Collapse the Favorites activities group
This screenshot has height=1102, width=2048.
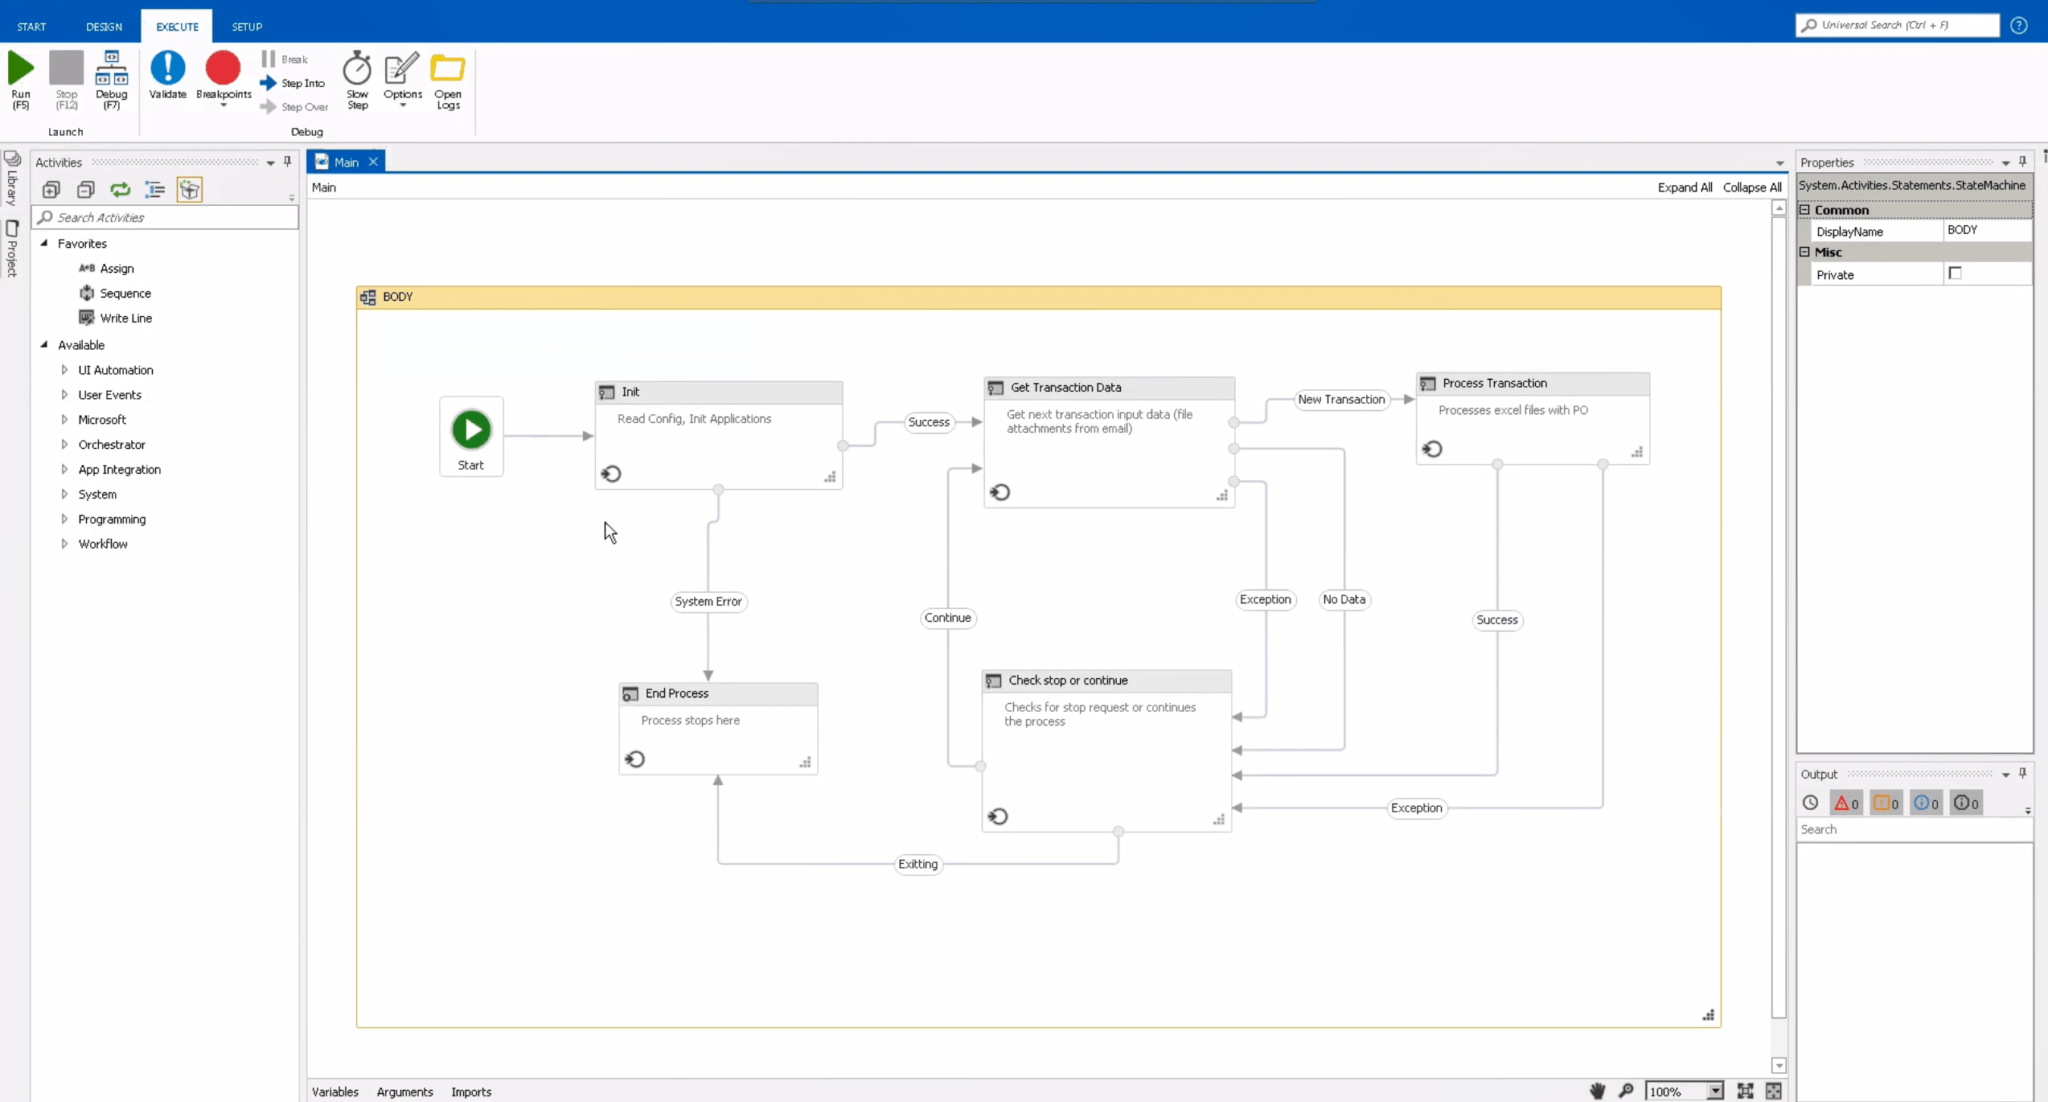(x=44, y=243)
